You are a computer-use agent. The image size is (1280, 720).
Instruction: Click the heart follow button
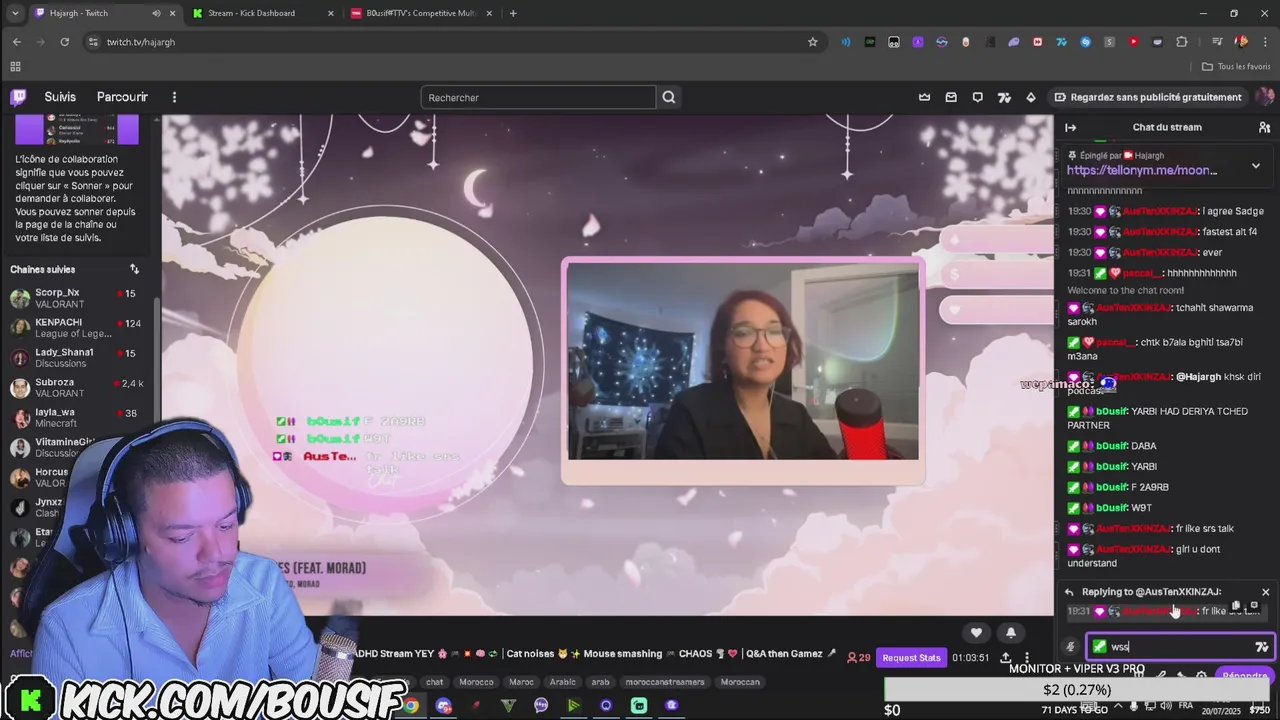976,632
